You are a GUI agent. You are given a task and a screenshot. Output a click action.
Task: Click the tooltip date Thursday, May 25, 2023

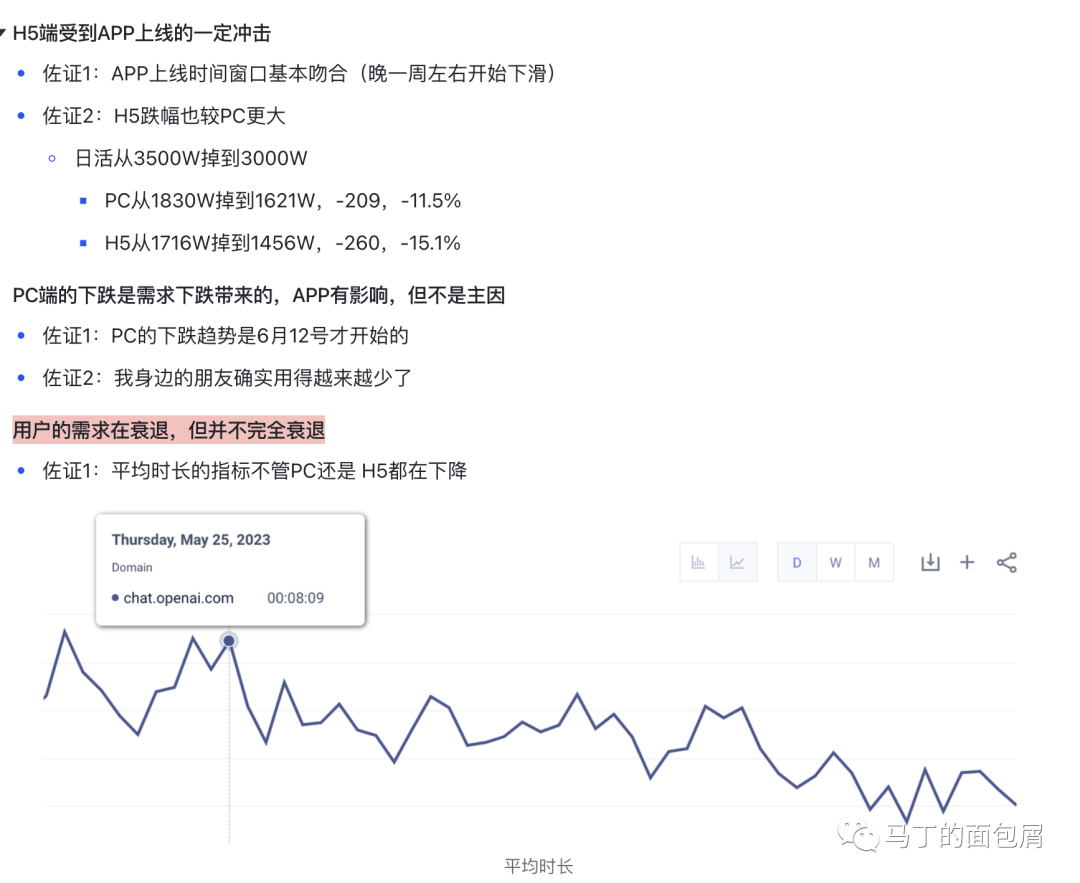(191, 540)
